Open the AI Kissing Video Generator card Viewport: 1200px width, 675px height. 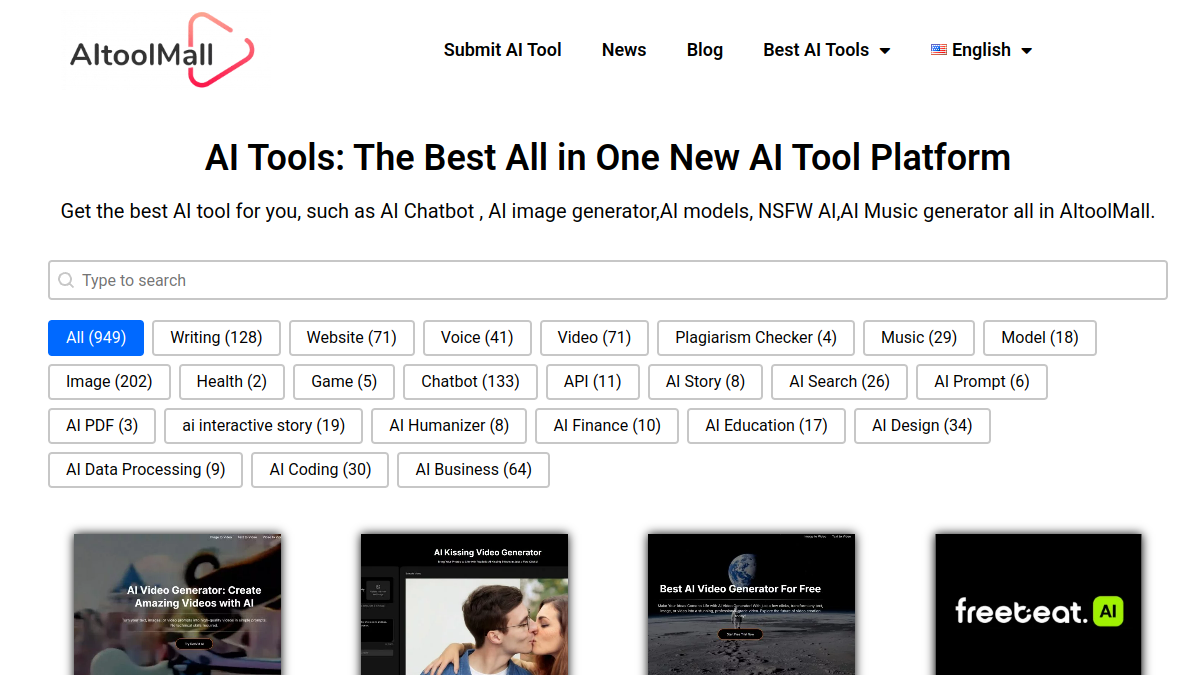point(465,604)
